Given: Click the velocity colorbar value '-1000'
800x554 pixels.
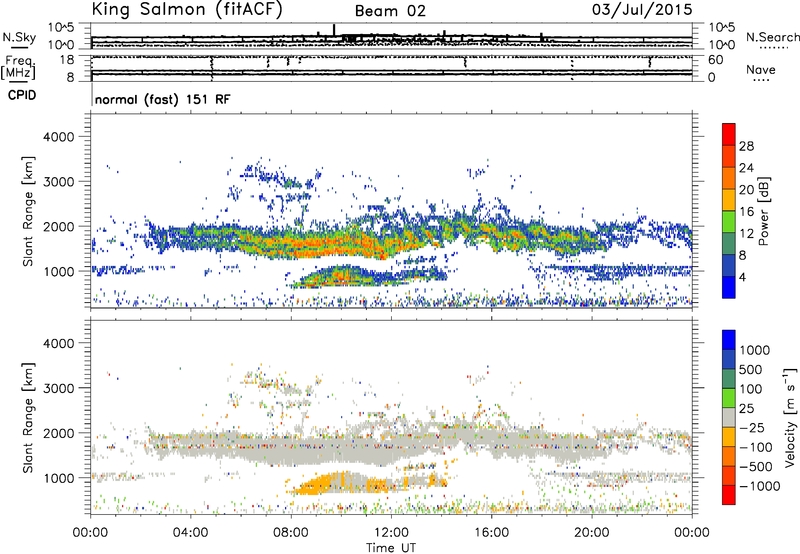Looking at the screenshot, I should click(x=760, y=486).
